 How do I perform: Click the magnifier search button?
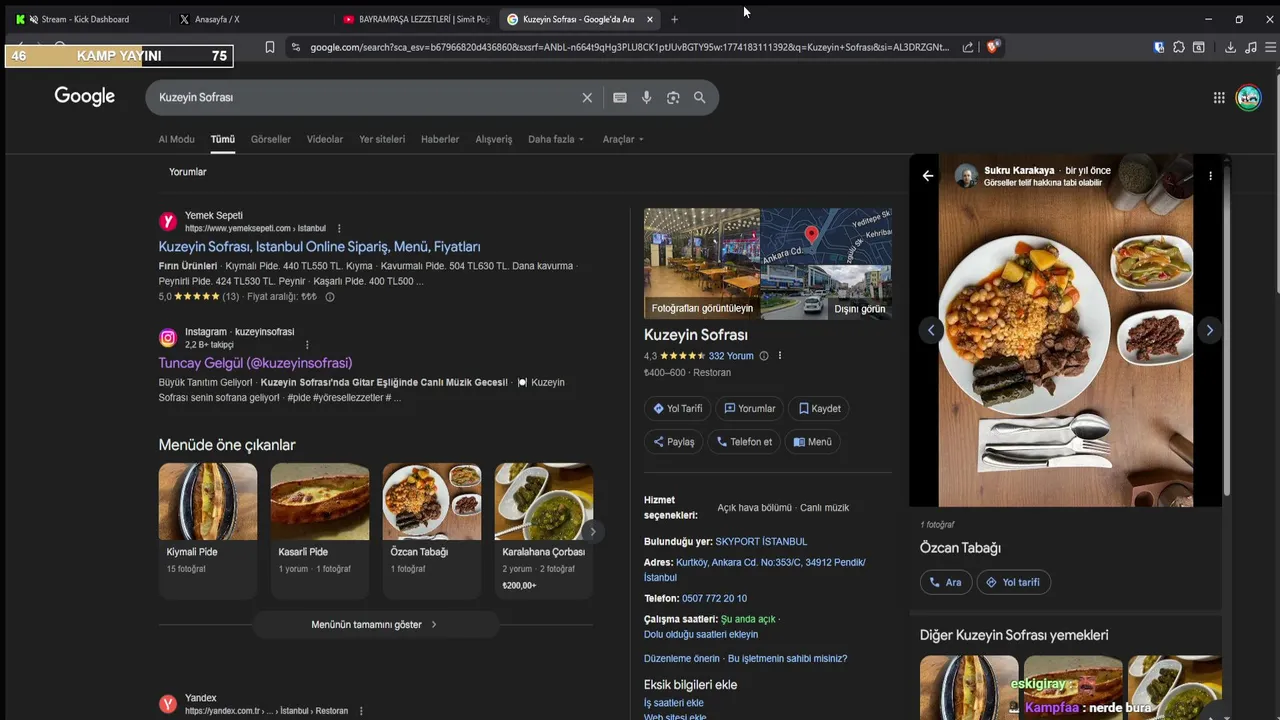tap(700, 98)
